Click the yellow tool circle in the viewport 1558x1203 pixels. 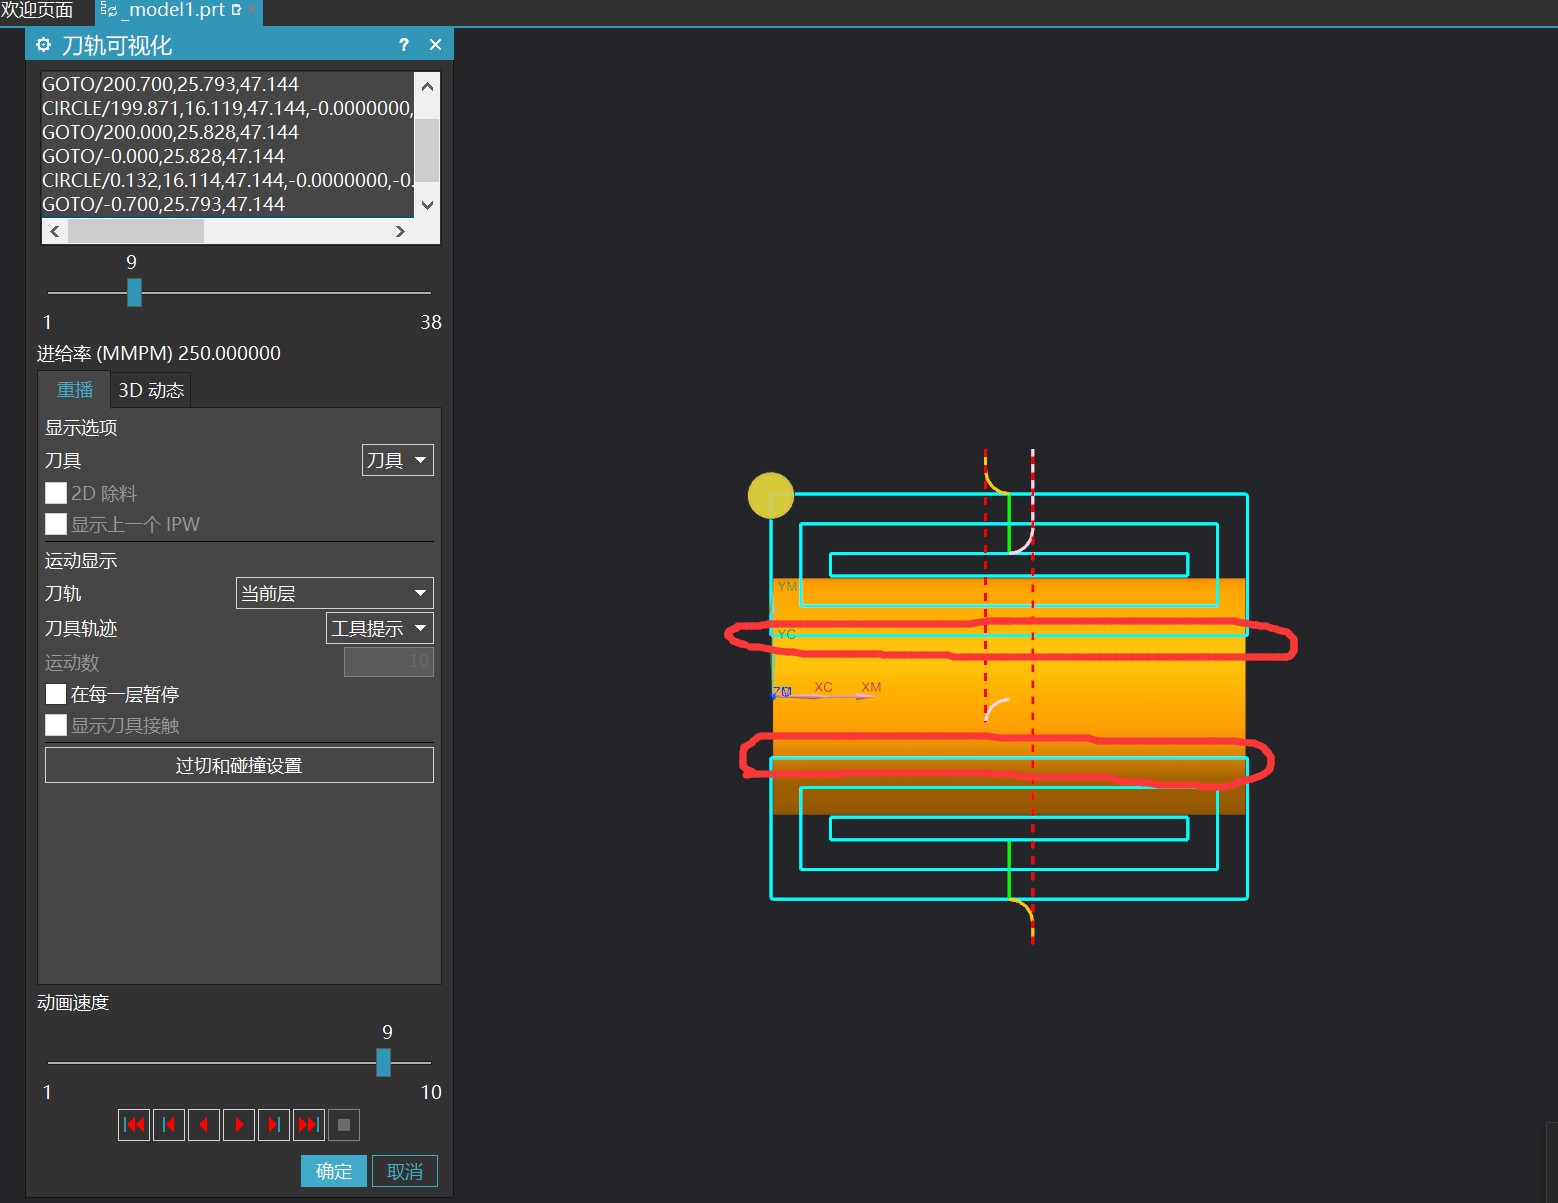[771, 495]
